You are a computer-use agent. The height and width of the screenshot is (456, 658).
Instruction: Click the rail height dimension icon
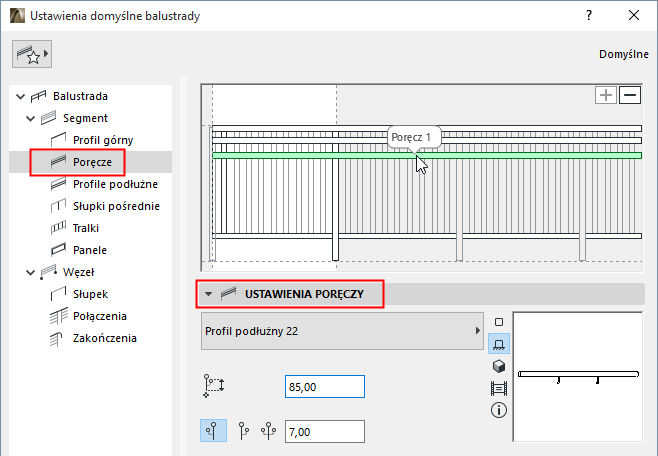point(214,386)
